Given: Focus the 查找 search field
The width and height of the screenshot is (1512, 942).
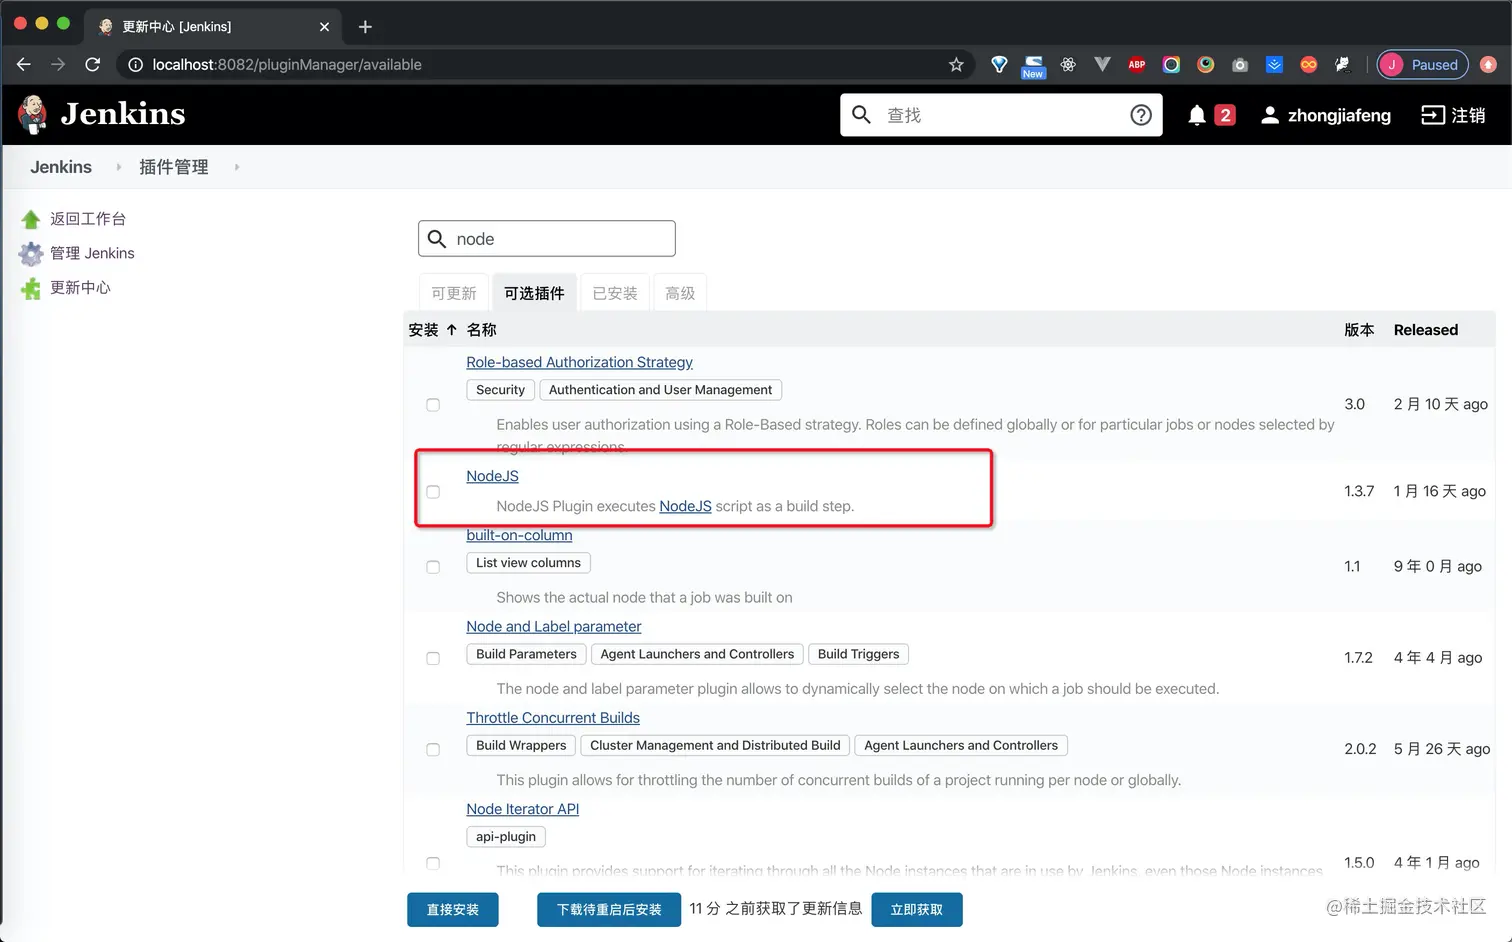Looking at the screenshot, I should (1001, 115).
